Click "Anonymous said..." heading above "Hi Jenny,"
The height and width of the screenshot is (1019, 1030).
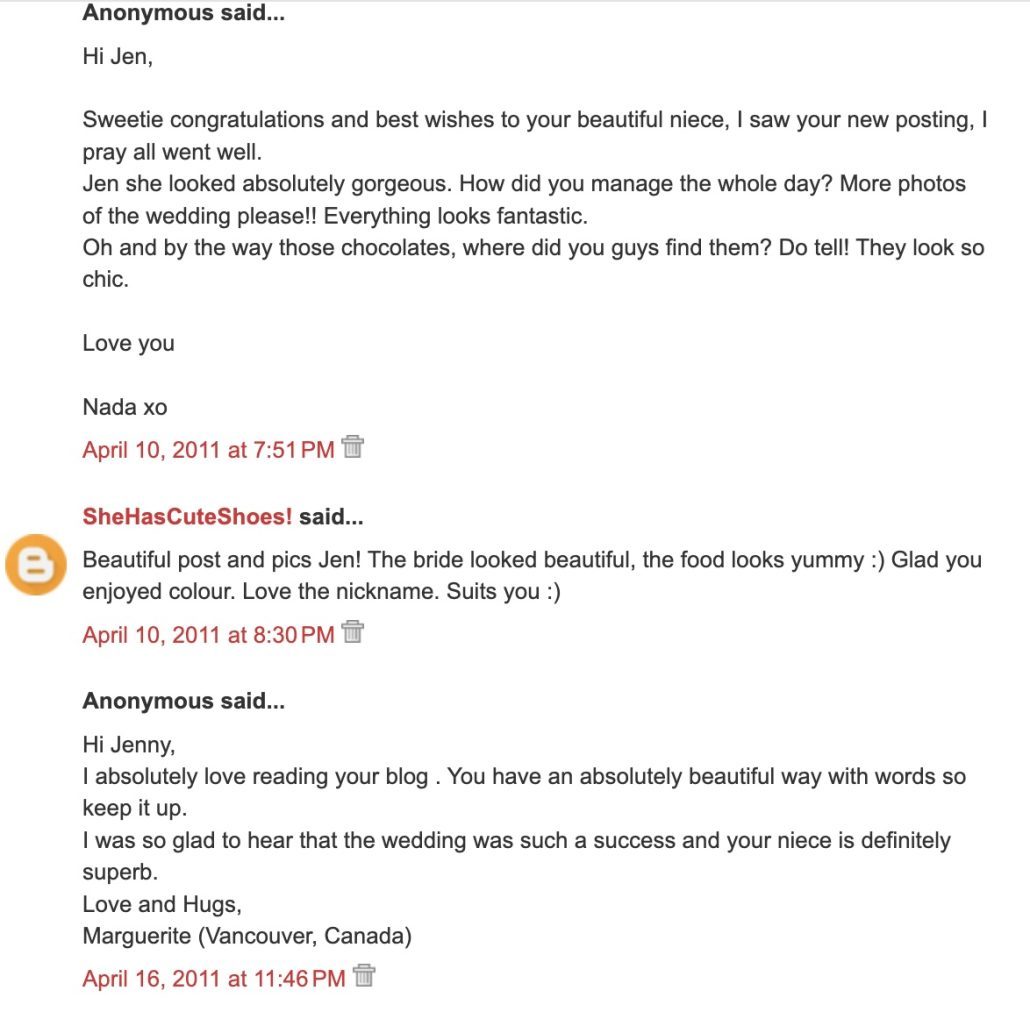(x=183, y=701)
